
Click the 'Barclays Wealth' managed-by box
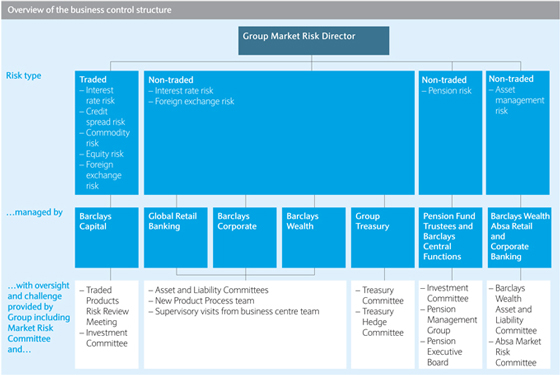(x=314, y=238)
